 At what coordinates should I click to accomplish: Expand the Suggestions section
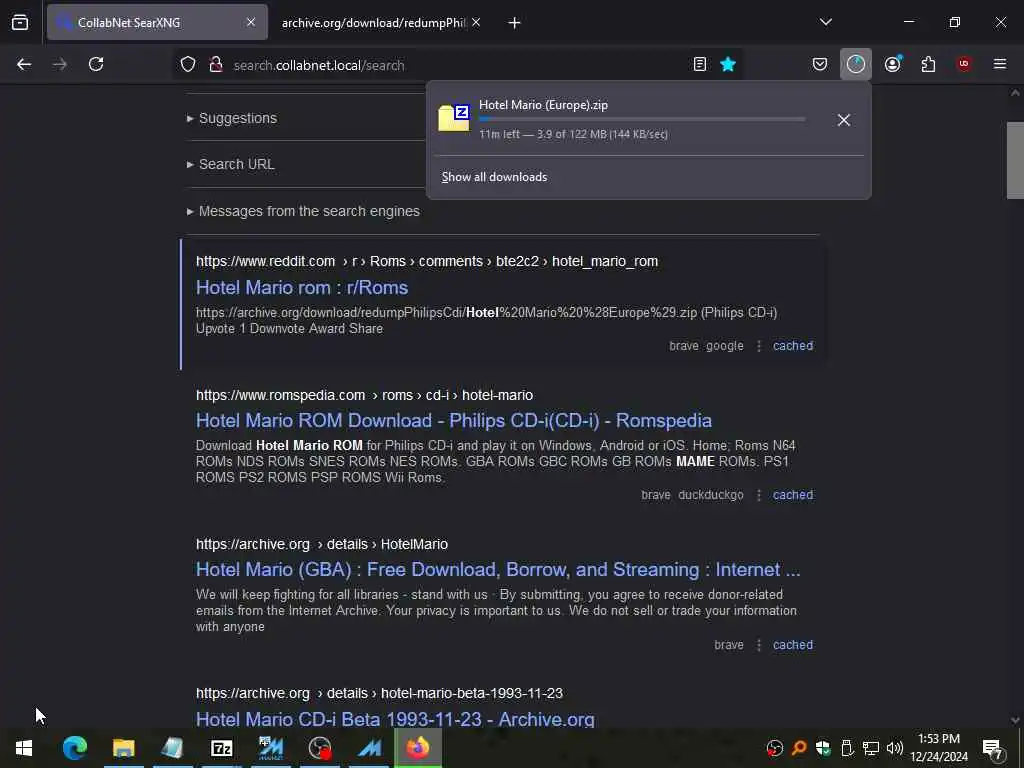pos(232,118)
